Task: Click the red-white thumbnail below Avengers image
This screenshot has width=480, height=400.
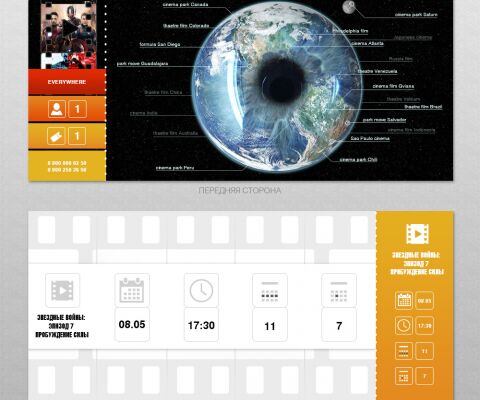Action: 69,61
